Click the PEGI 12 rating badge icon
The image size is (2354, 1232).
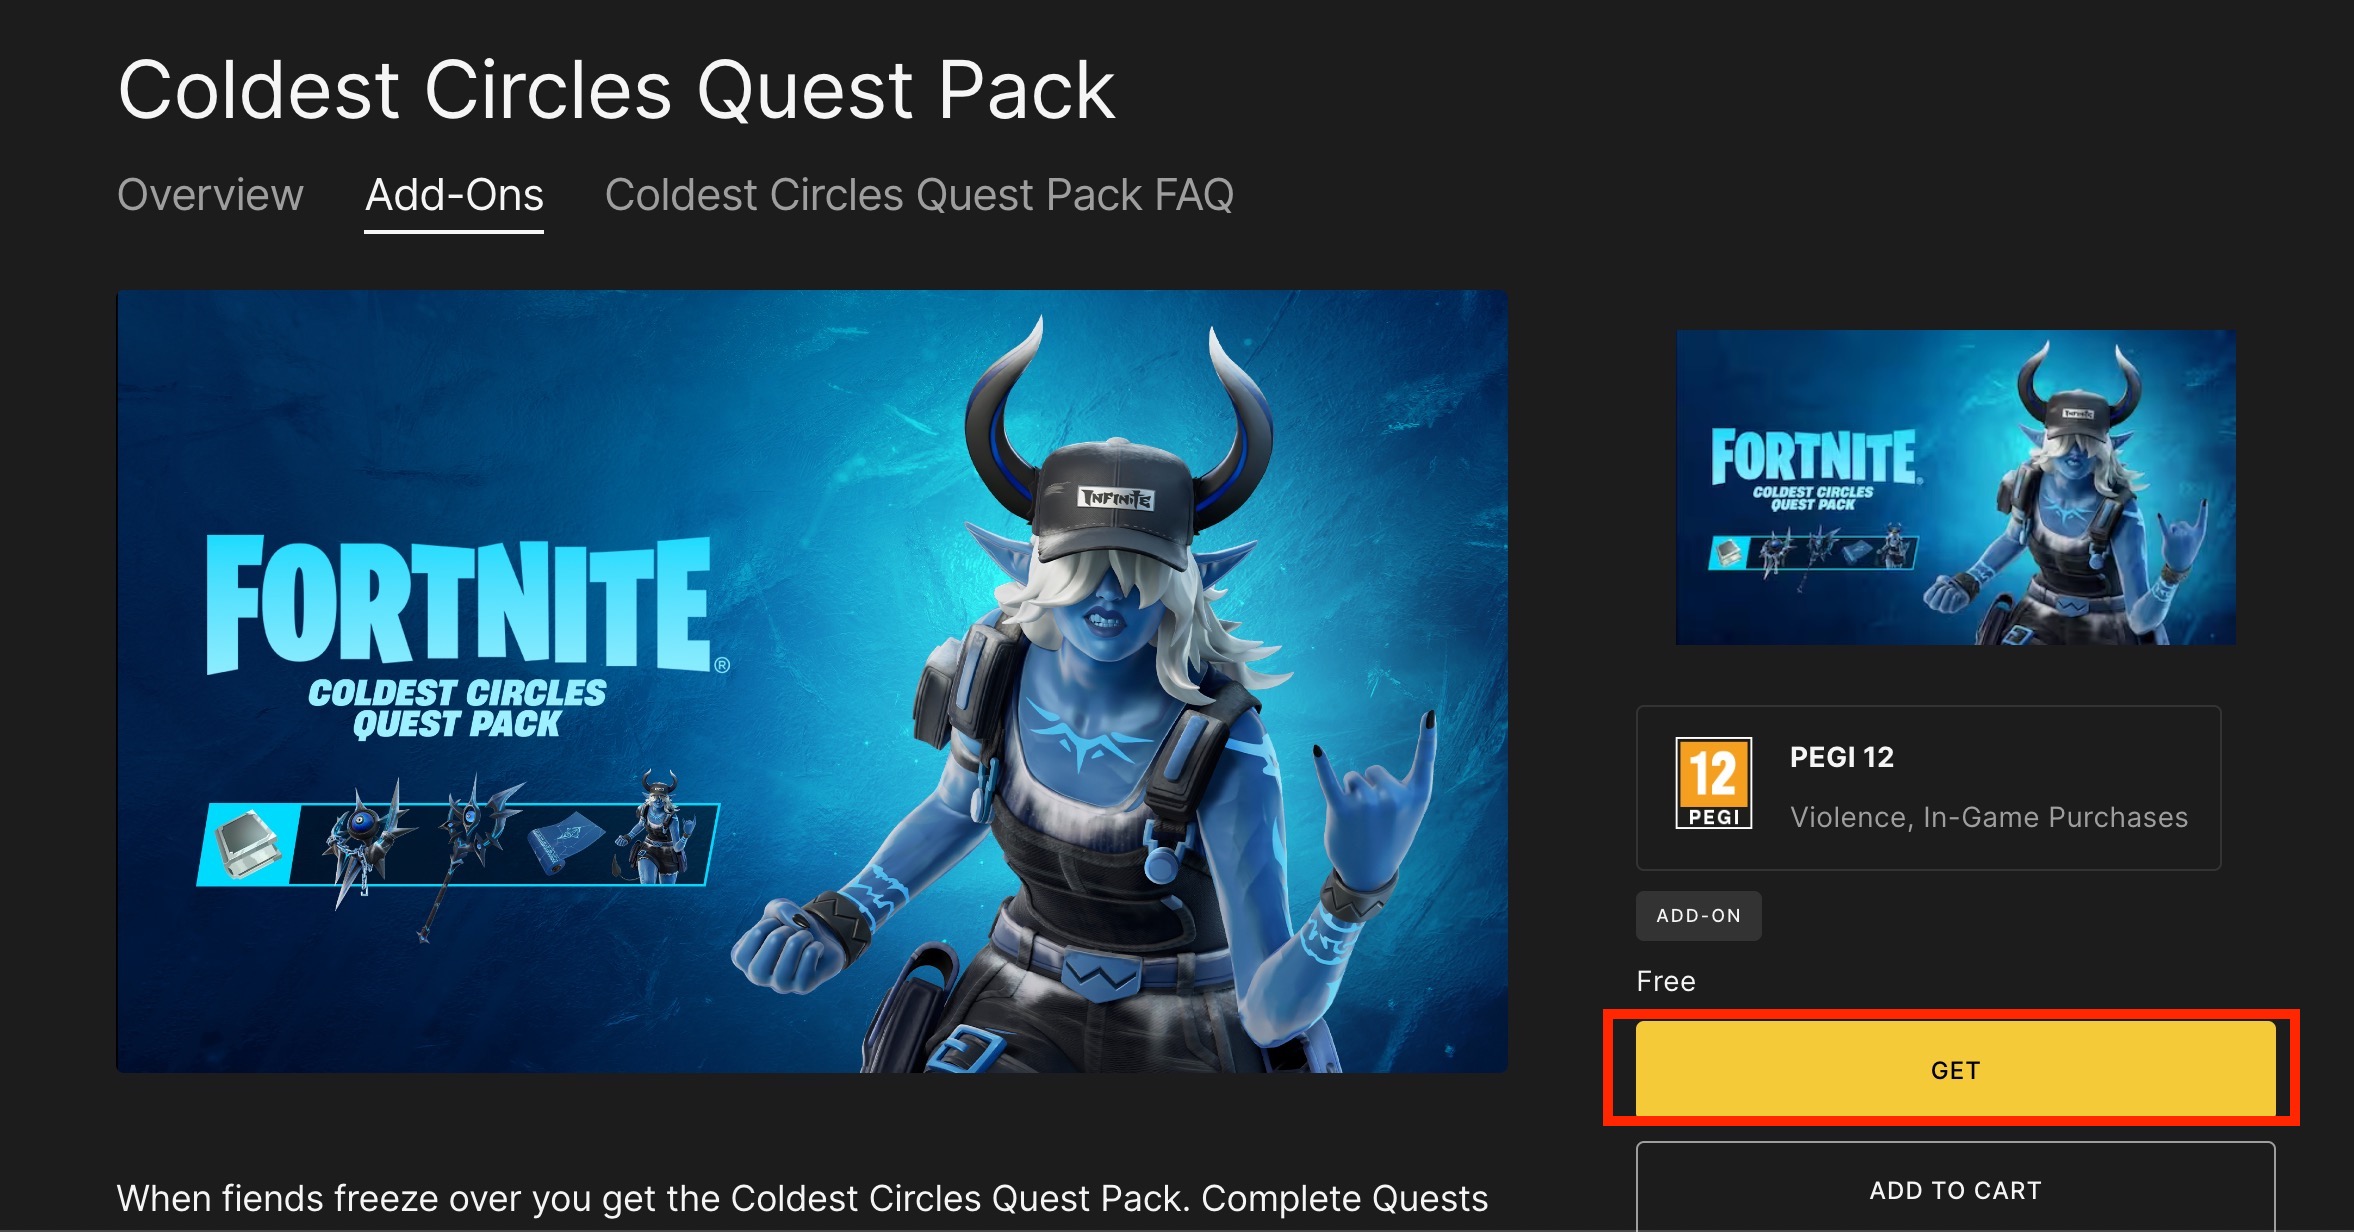[1713, 783]
